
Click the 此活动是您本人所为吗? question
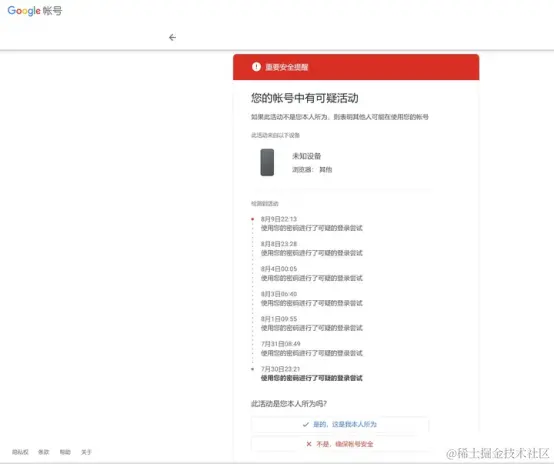pos(289,404)
